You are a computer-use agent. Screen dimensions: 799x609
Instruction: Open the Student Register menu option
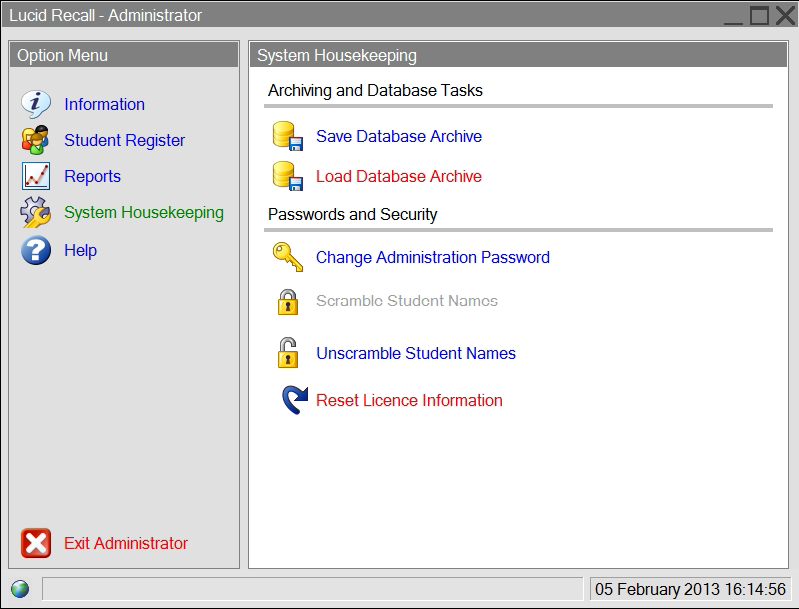pyautogui.click(x=124, y=140)
